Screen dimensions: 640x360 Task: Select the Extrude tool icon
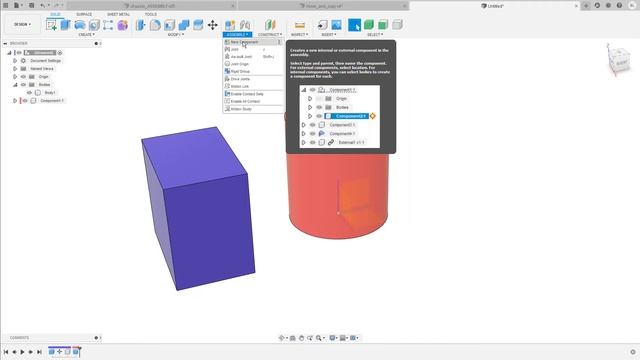click(65, 25)
